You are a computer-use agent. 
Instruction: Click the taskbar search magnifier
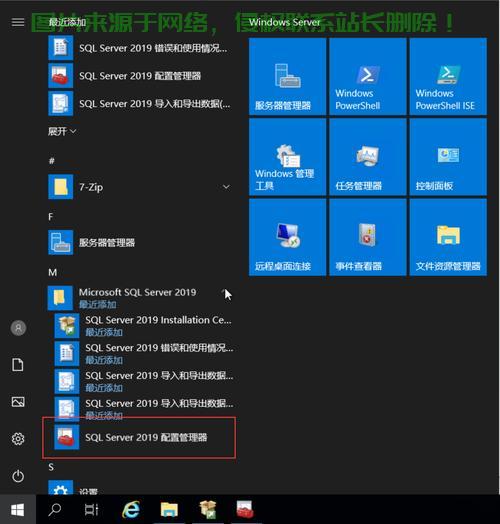[55, 510]
